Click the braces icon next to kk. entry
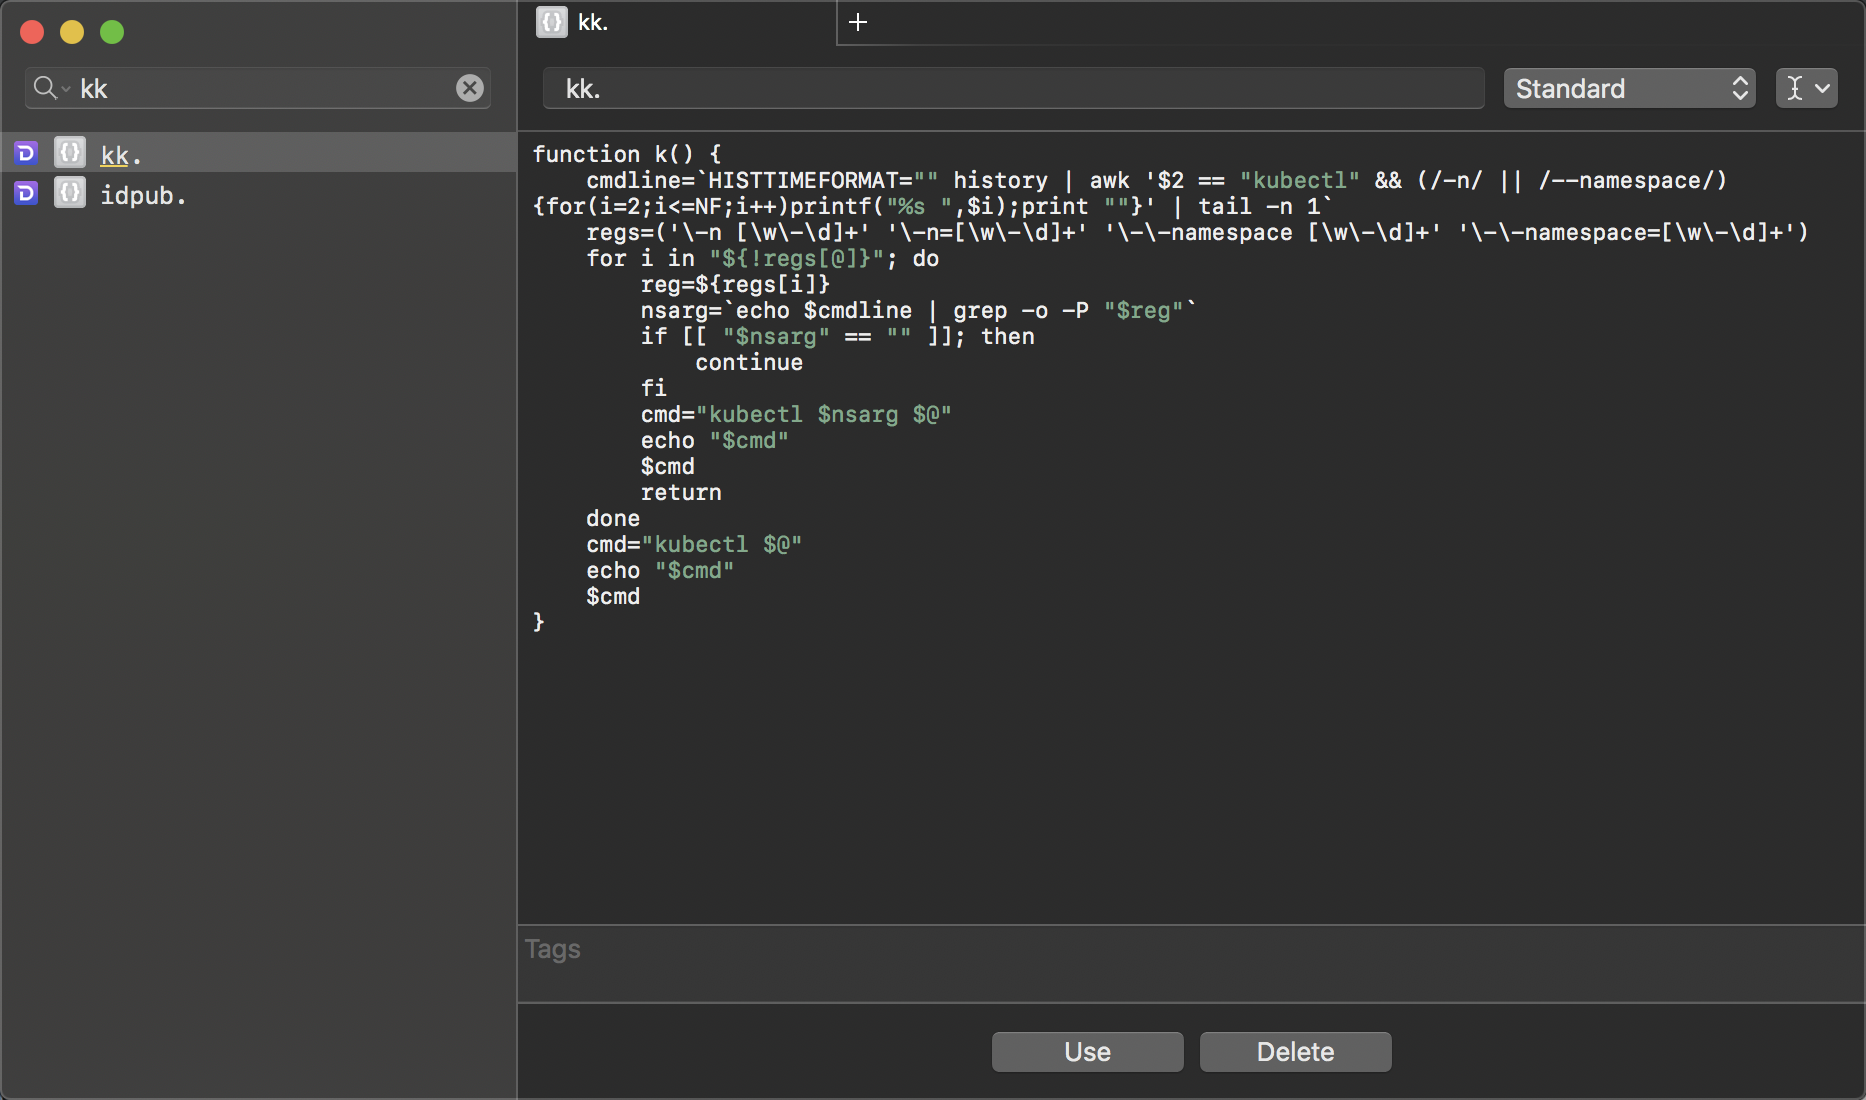Image resolution: width=1866 pixels, height=1100 pixels. 69,153
